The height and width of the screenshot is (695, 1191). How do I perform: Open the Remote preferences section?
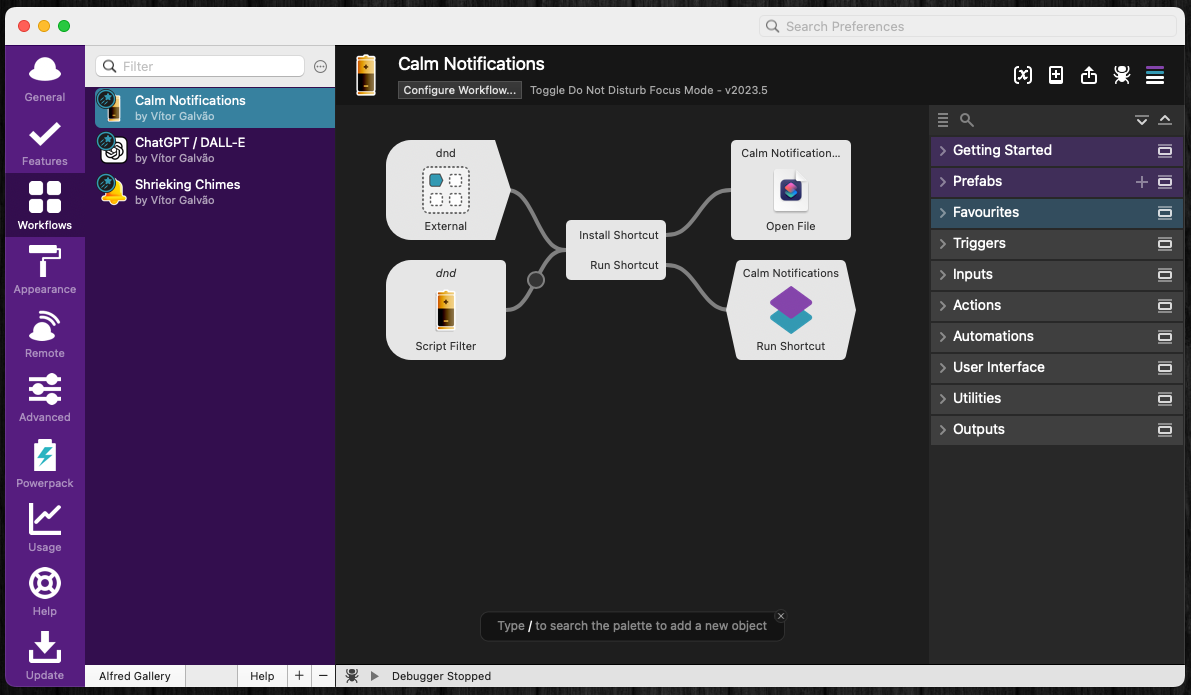click(x=45, y=335)
